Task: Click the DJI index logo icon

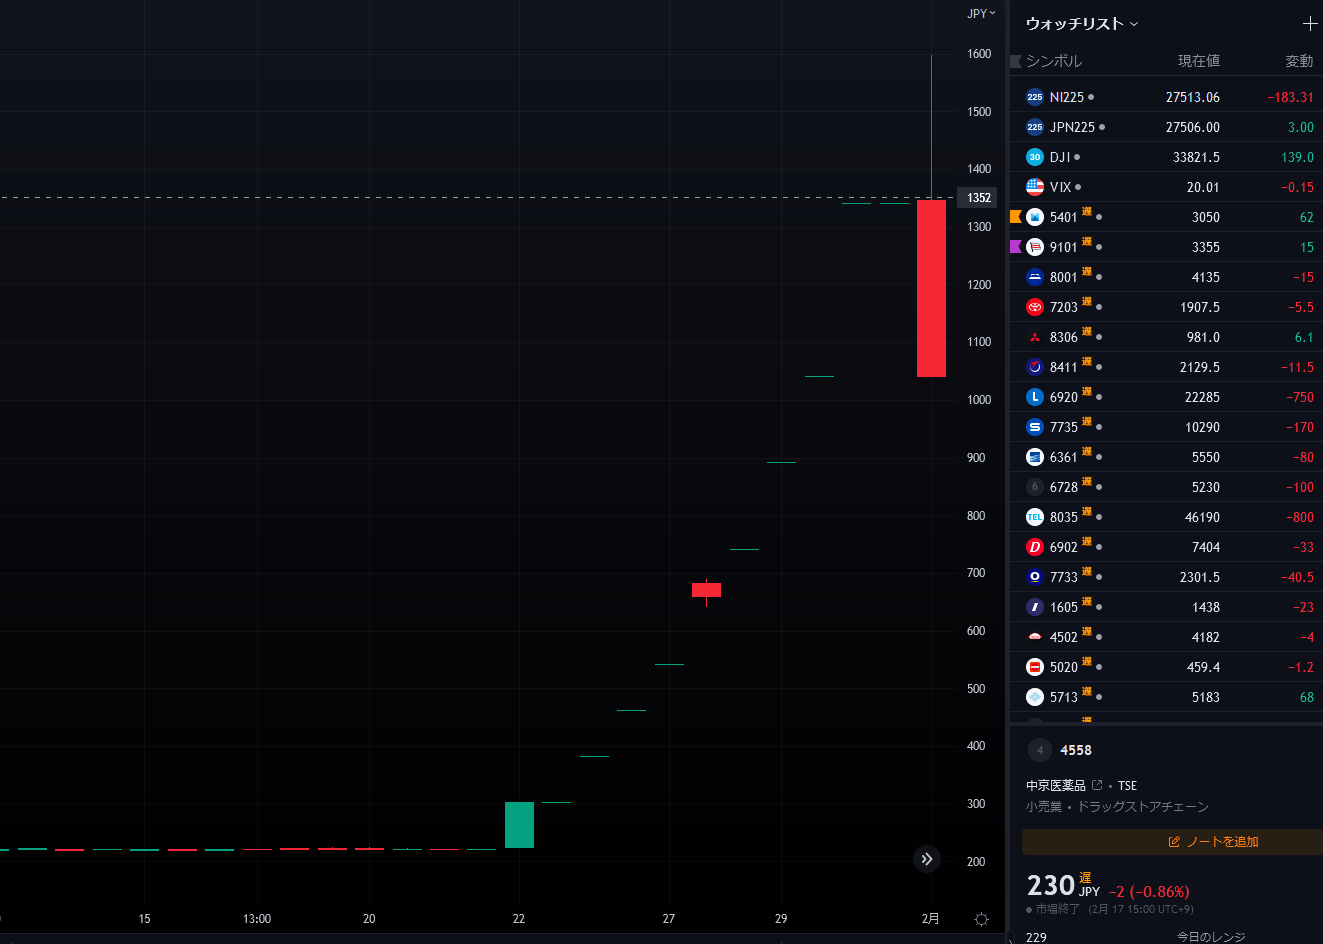Action: tap(1035, 157)
